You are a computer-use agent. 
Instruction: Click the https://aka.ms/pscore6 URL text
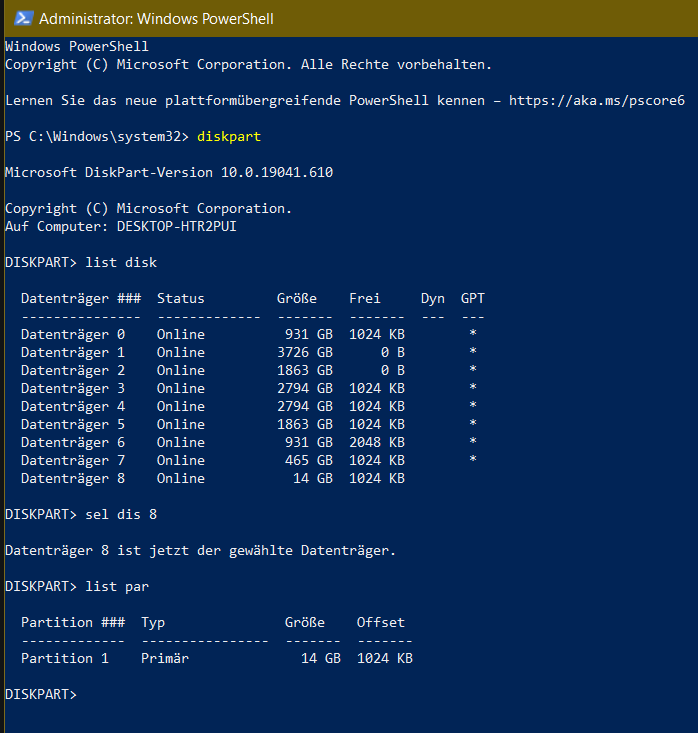597,101
